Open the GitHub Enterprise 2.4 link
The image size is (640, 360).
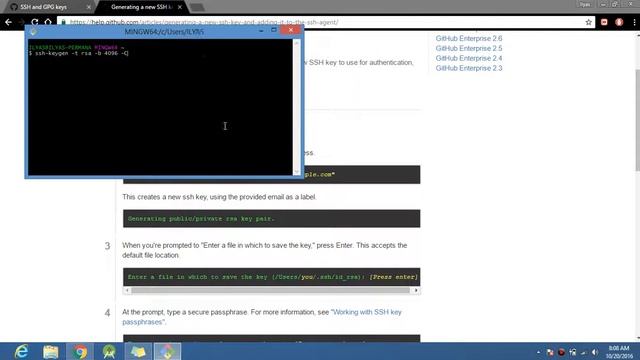[x=469, y=58]
